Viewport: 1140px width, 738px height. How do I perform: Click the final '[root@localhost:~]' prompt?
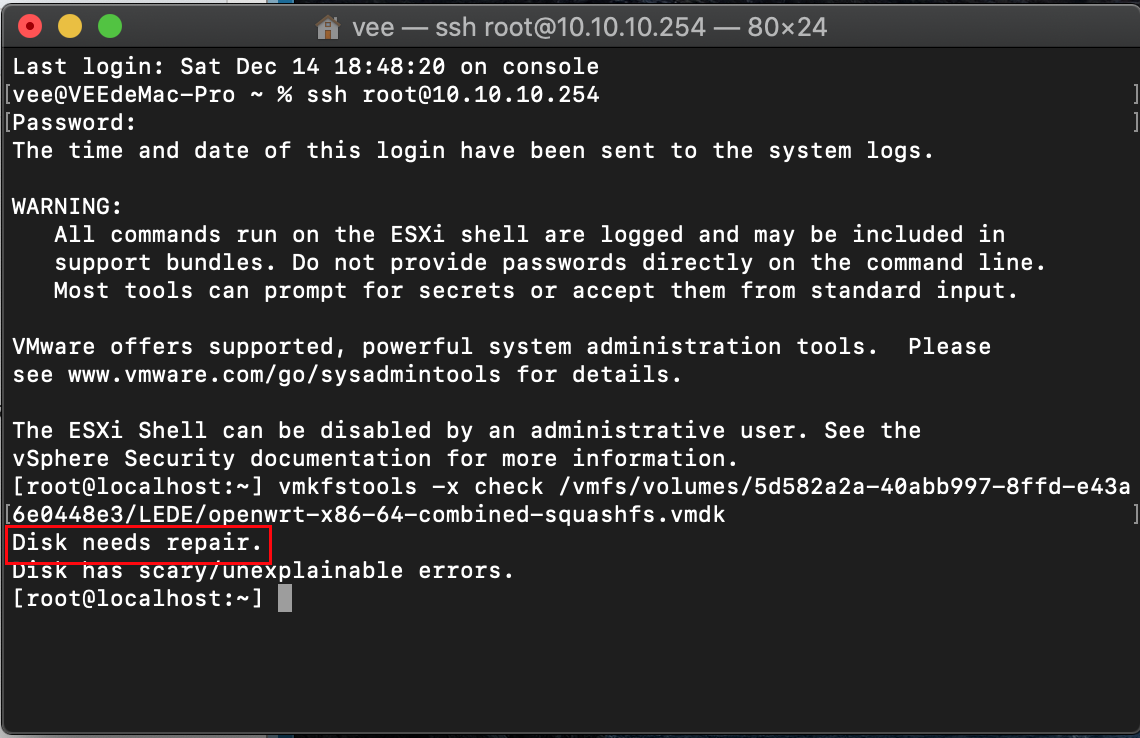pyautogui.click(x=137, y=599)
